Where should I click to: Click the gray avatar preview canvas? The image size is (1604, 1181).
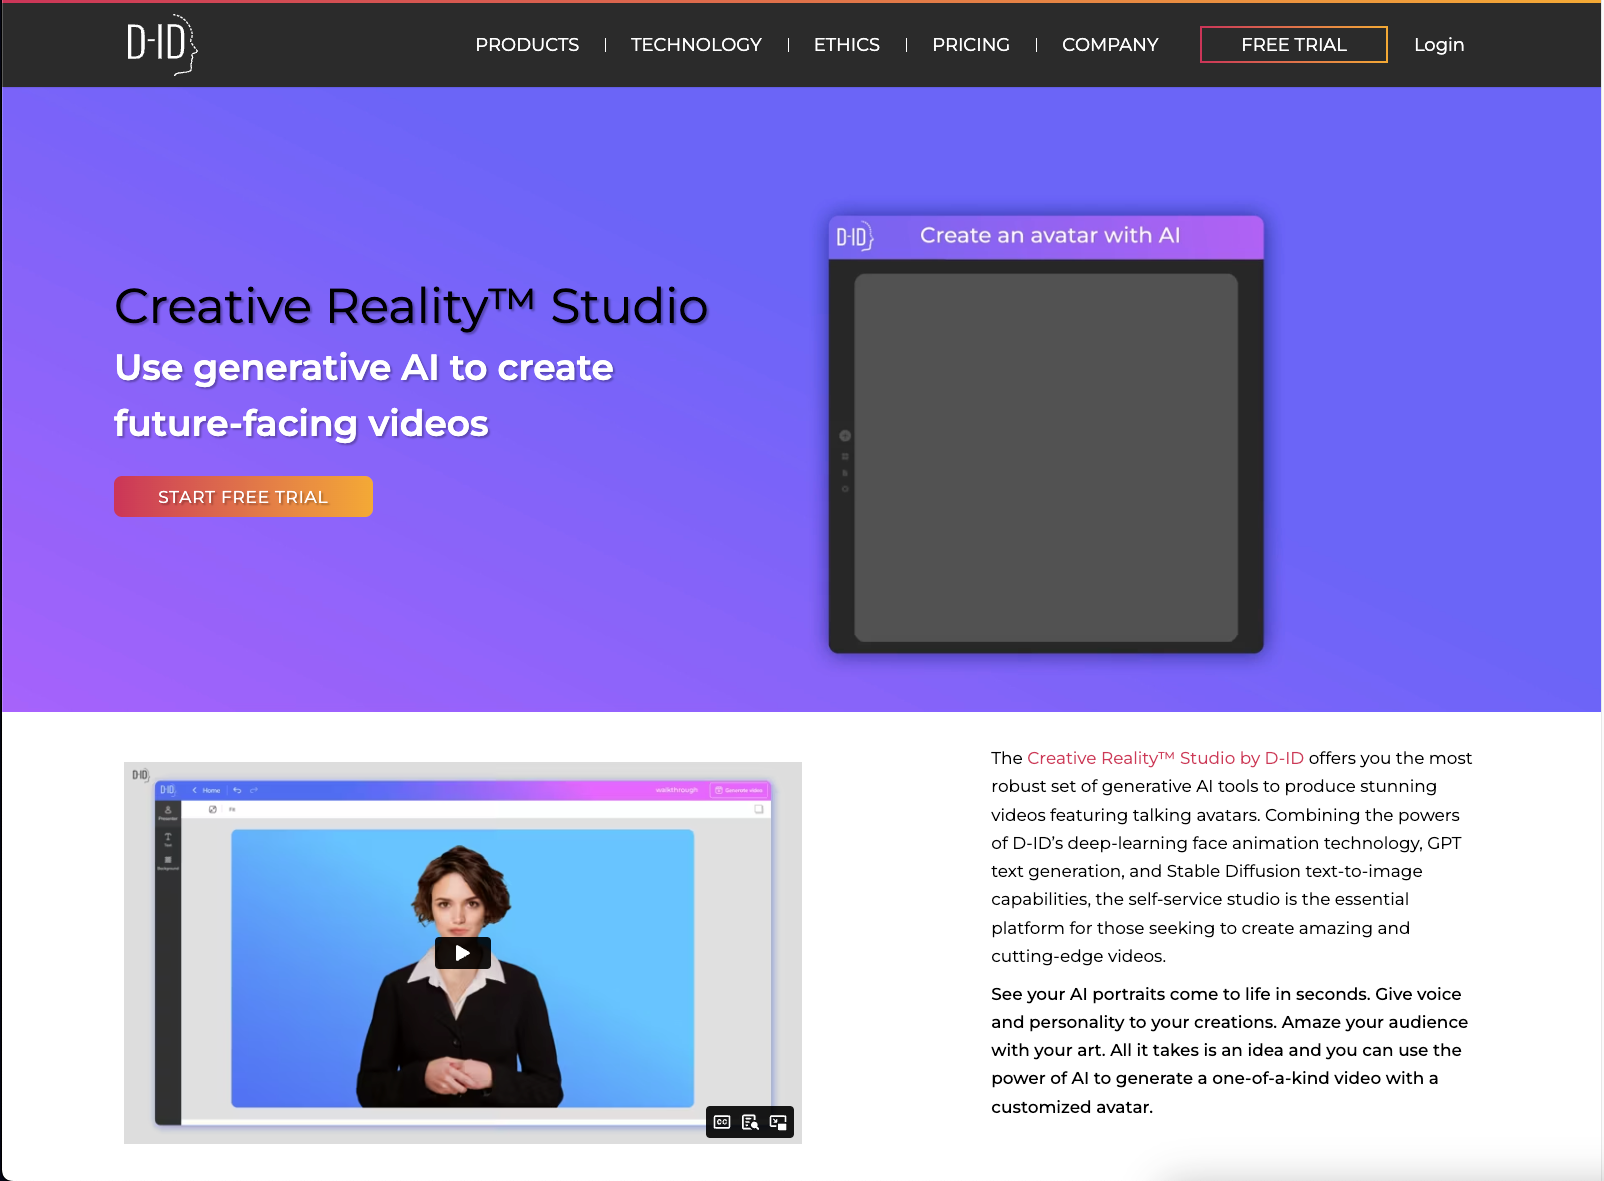pos(1046,458)
